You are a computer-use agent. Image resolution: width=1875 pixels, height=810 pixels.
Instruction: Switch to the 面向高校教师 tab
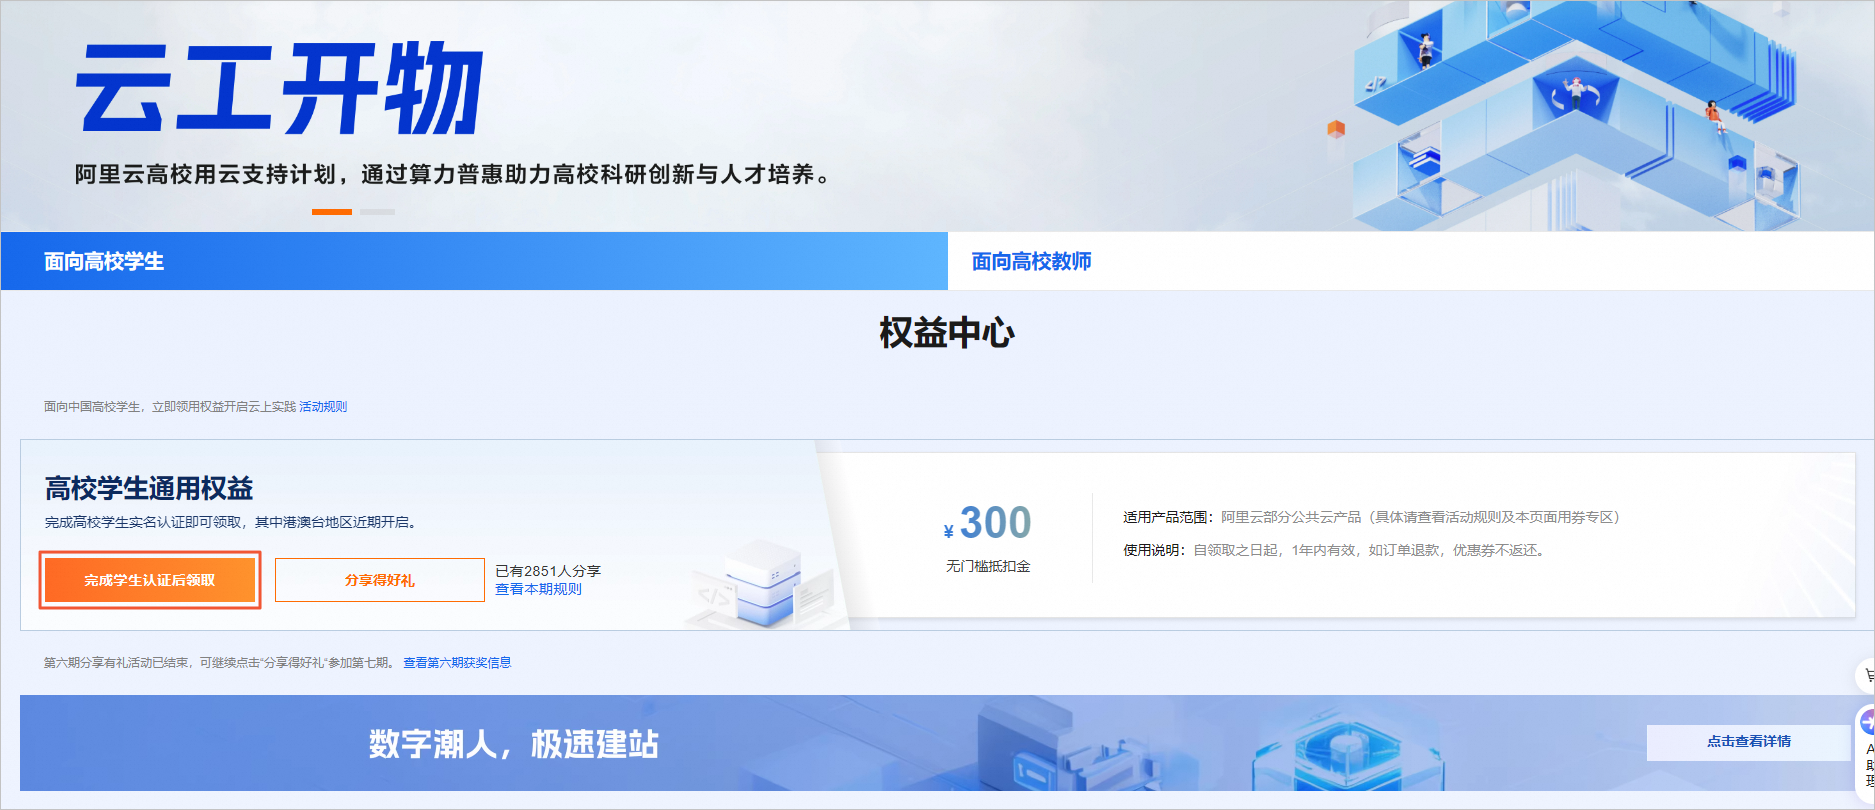coord(1410,261)
